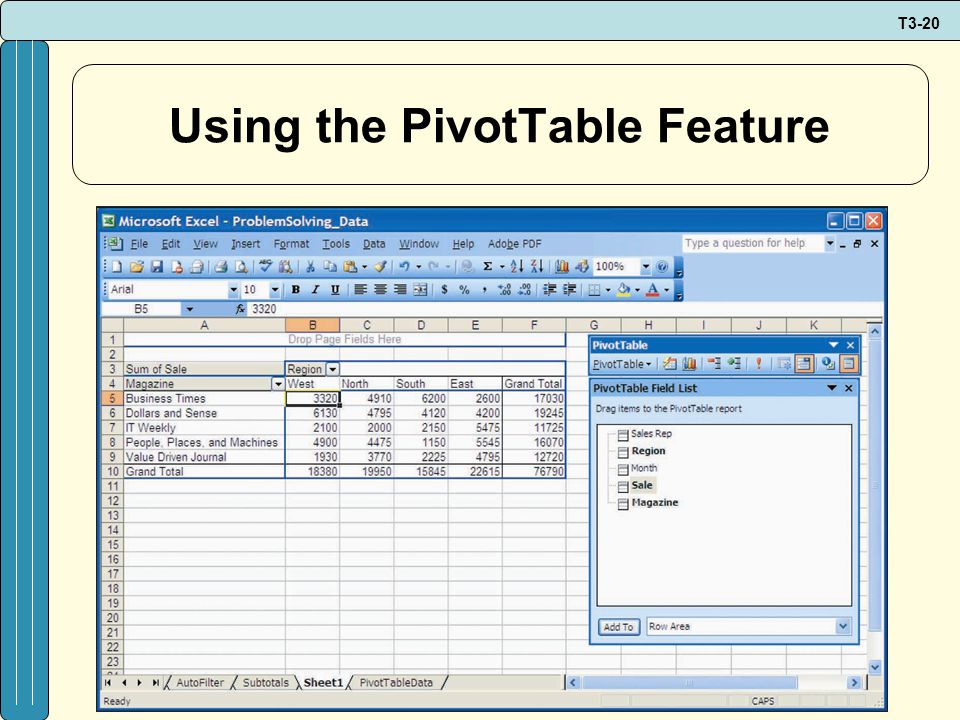960x720 pixels.
Task: Click the AutoSum sigma icon
Action: pyautogui.click(x=487, y=267)
